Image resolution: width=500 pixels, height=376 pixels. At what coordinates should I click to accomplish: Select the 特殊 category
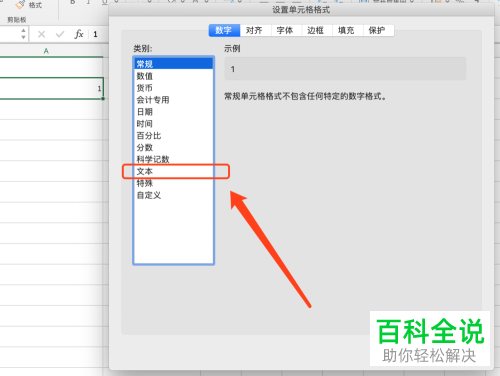173,183
